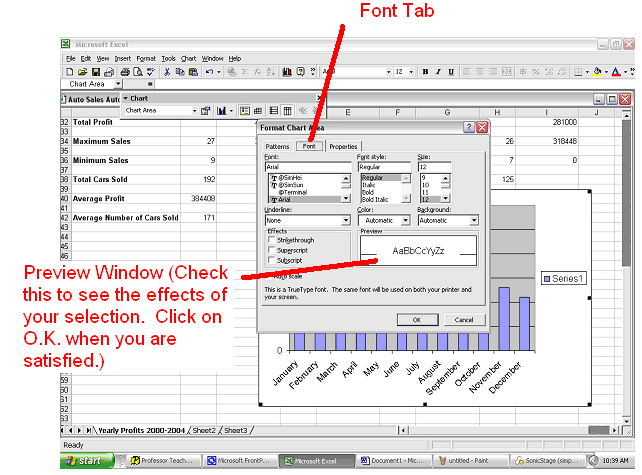Click the Undo arrow icon
The image size is (642, 475).
coord(209,72)
